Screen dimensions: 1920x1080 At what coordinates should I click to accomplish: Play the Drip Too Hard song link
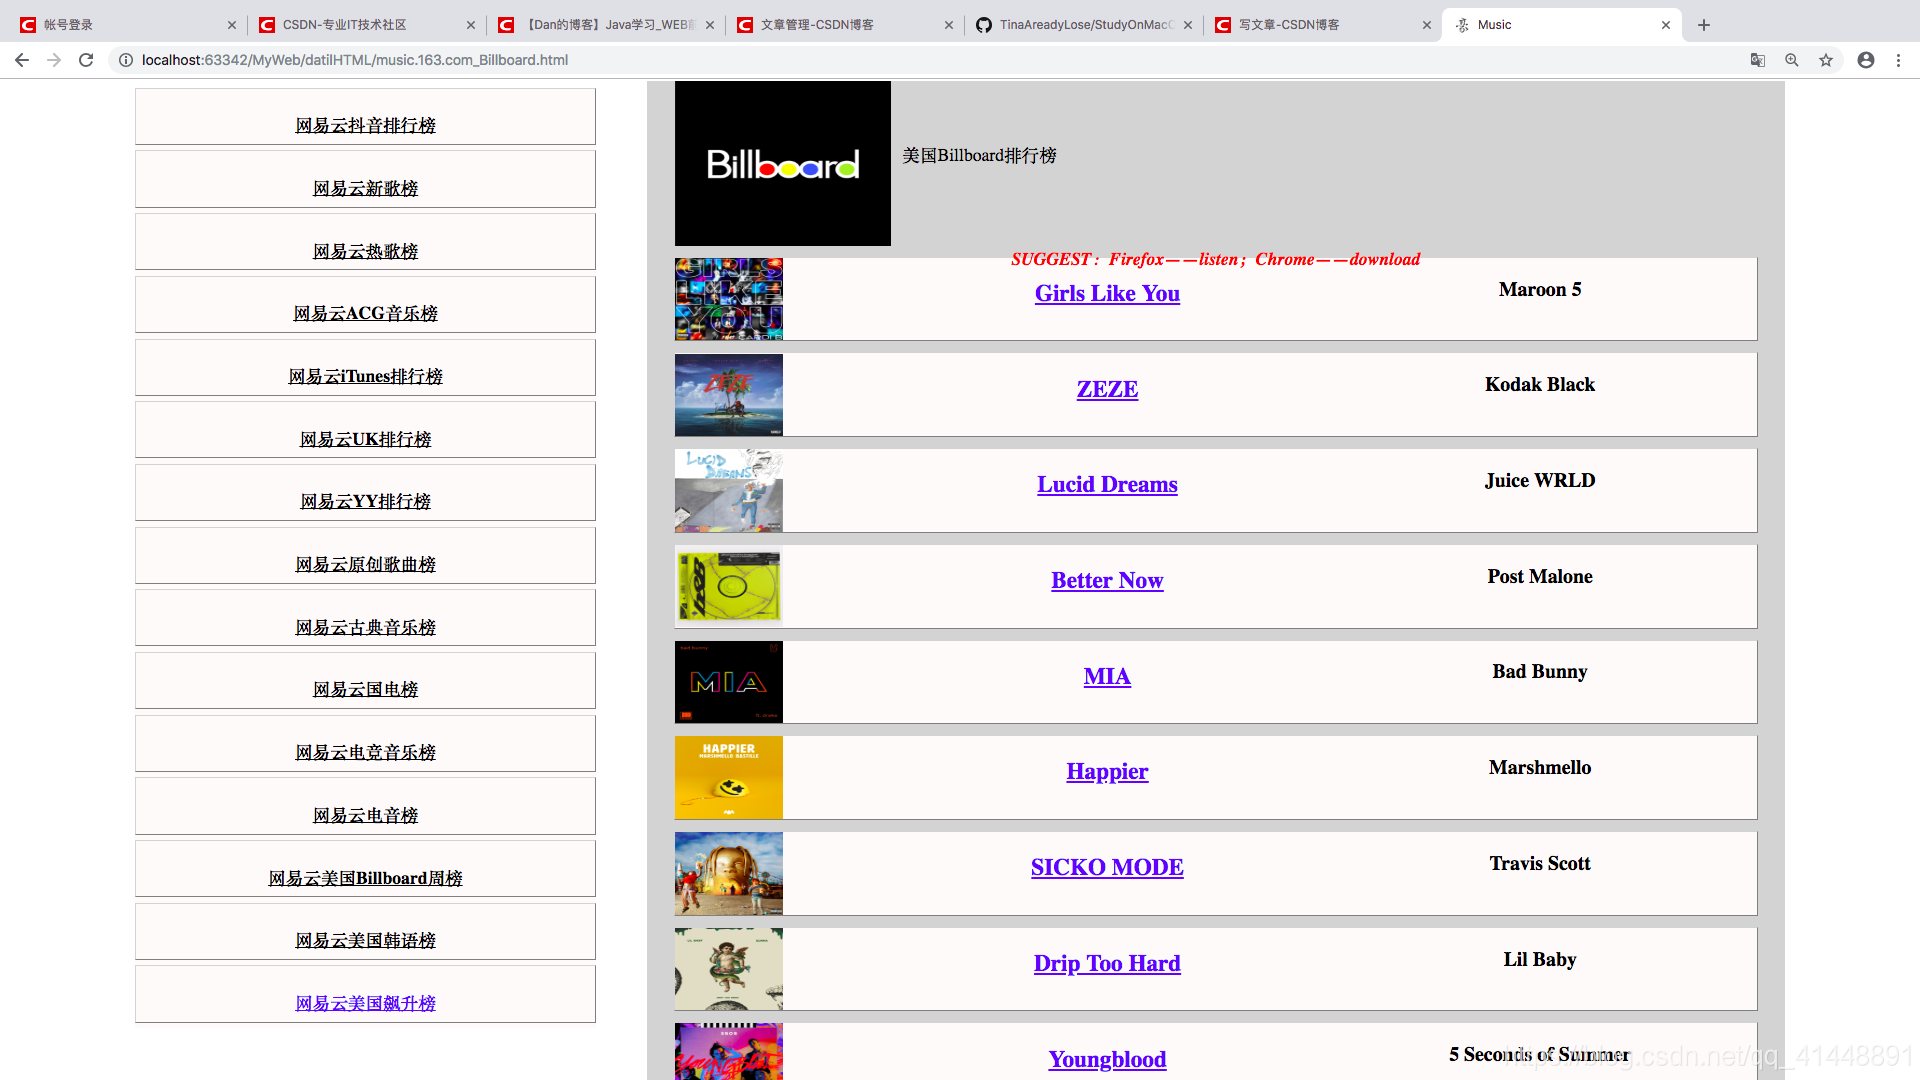[x=1107, y=963]
